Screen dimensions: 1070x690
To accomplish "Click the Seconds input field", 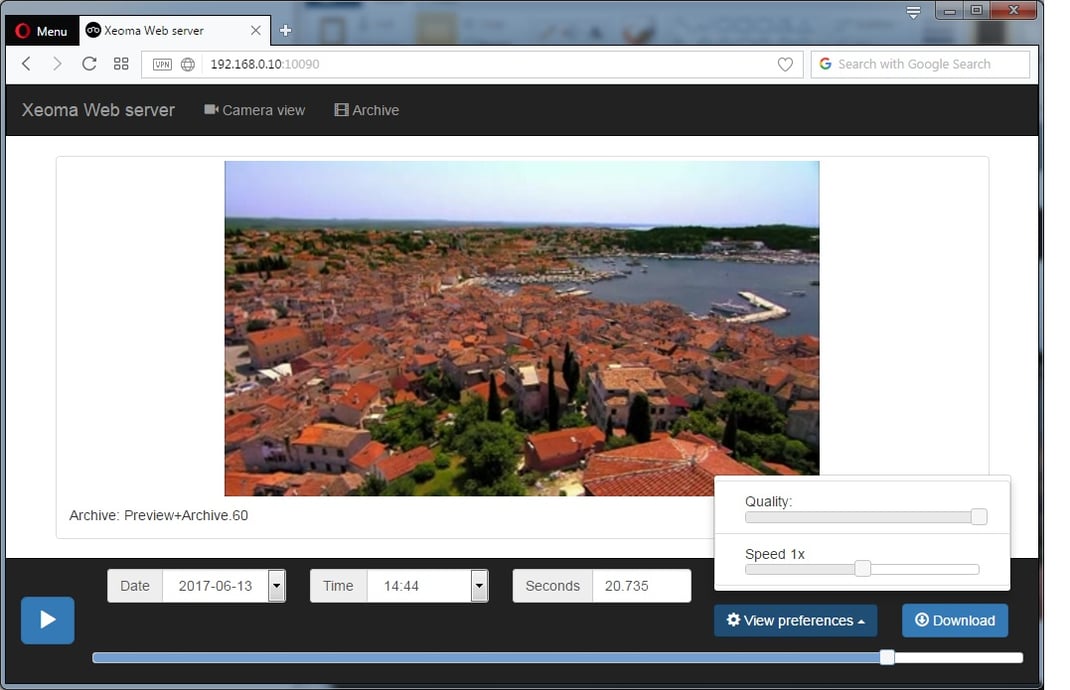I will tap(641, 586).
